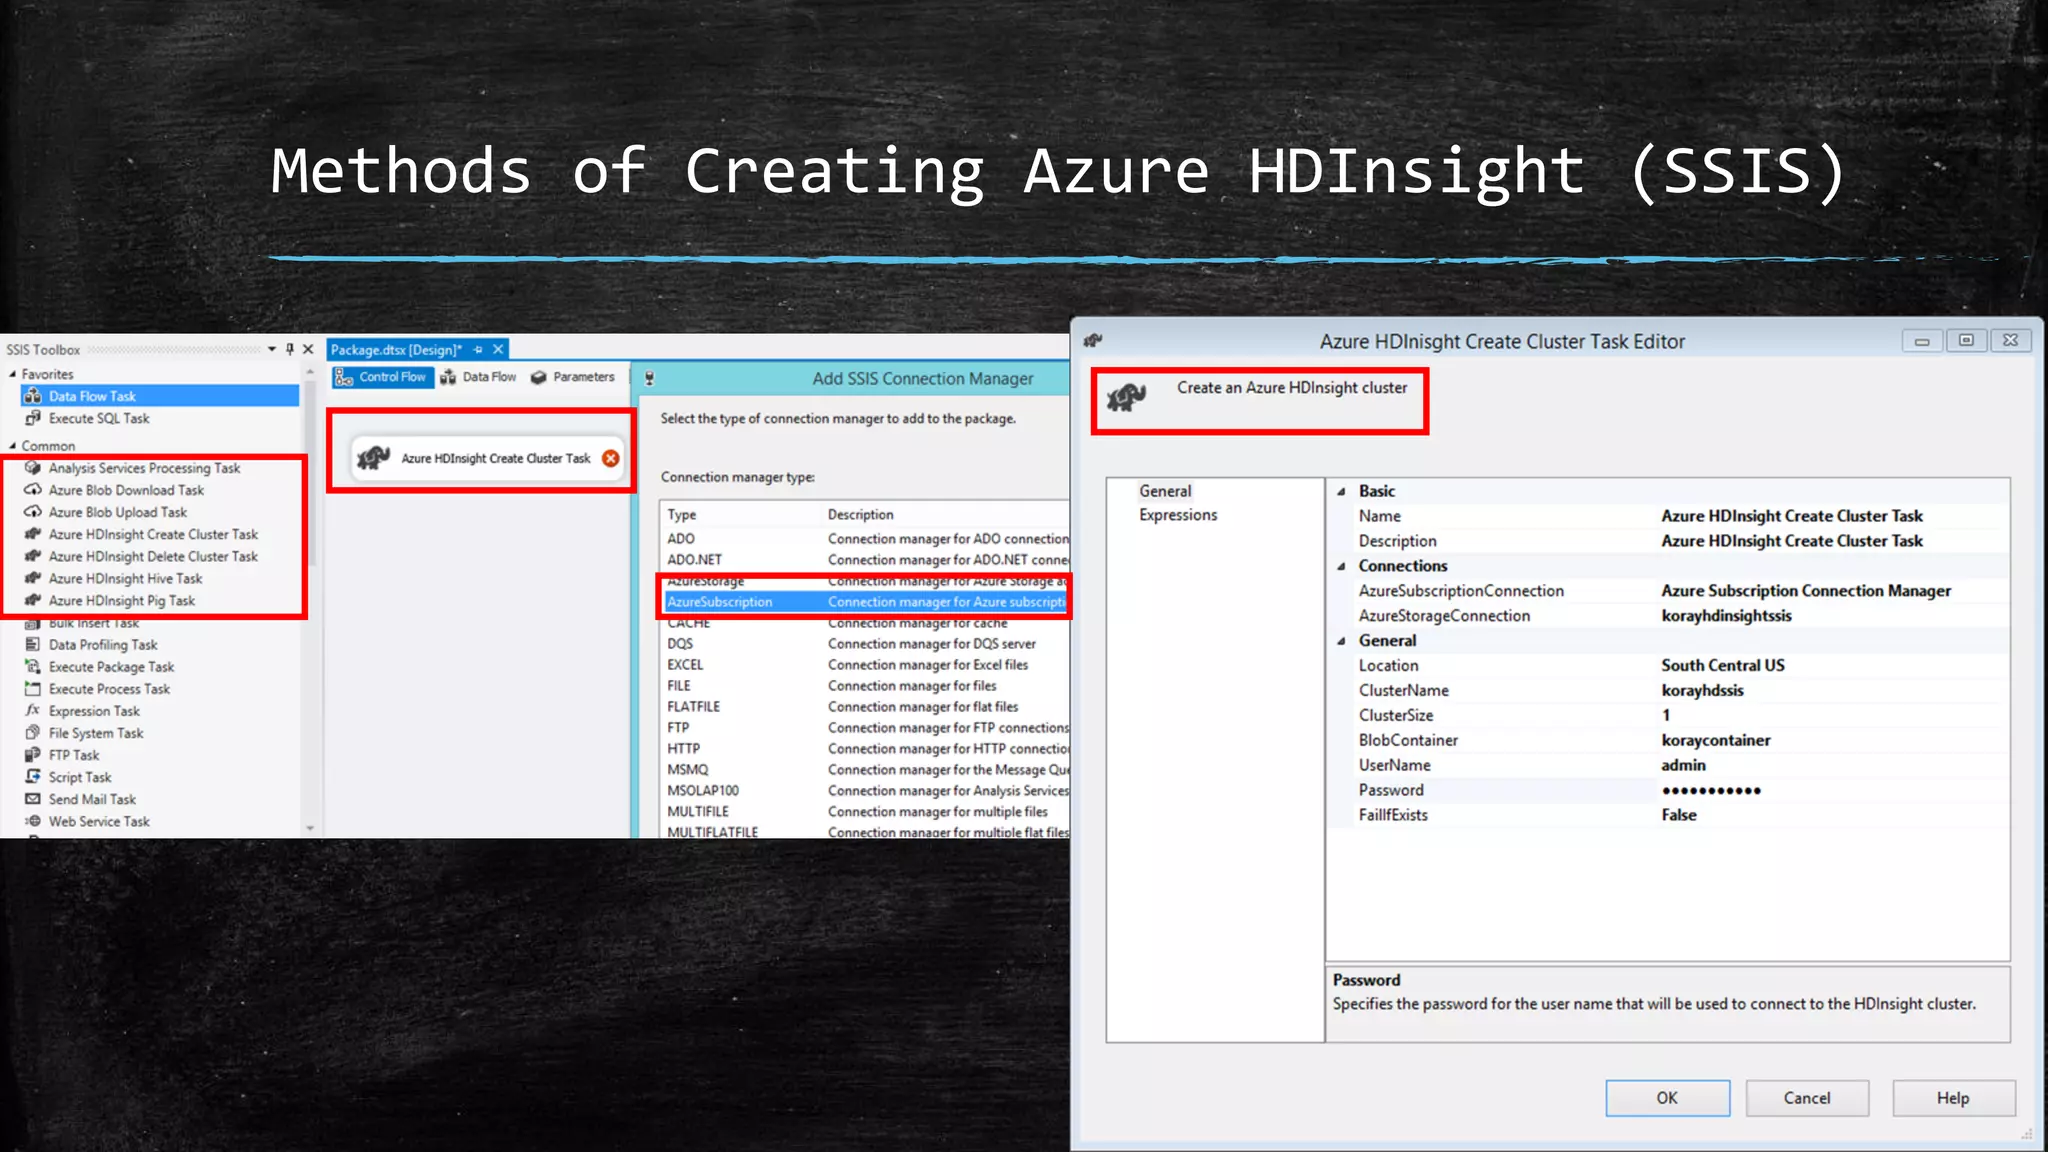The image size is (2048, 1152).
Task: Click Cancel in the Task Editor
Action: (1807, 1098)
